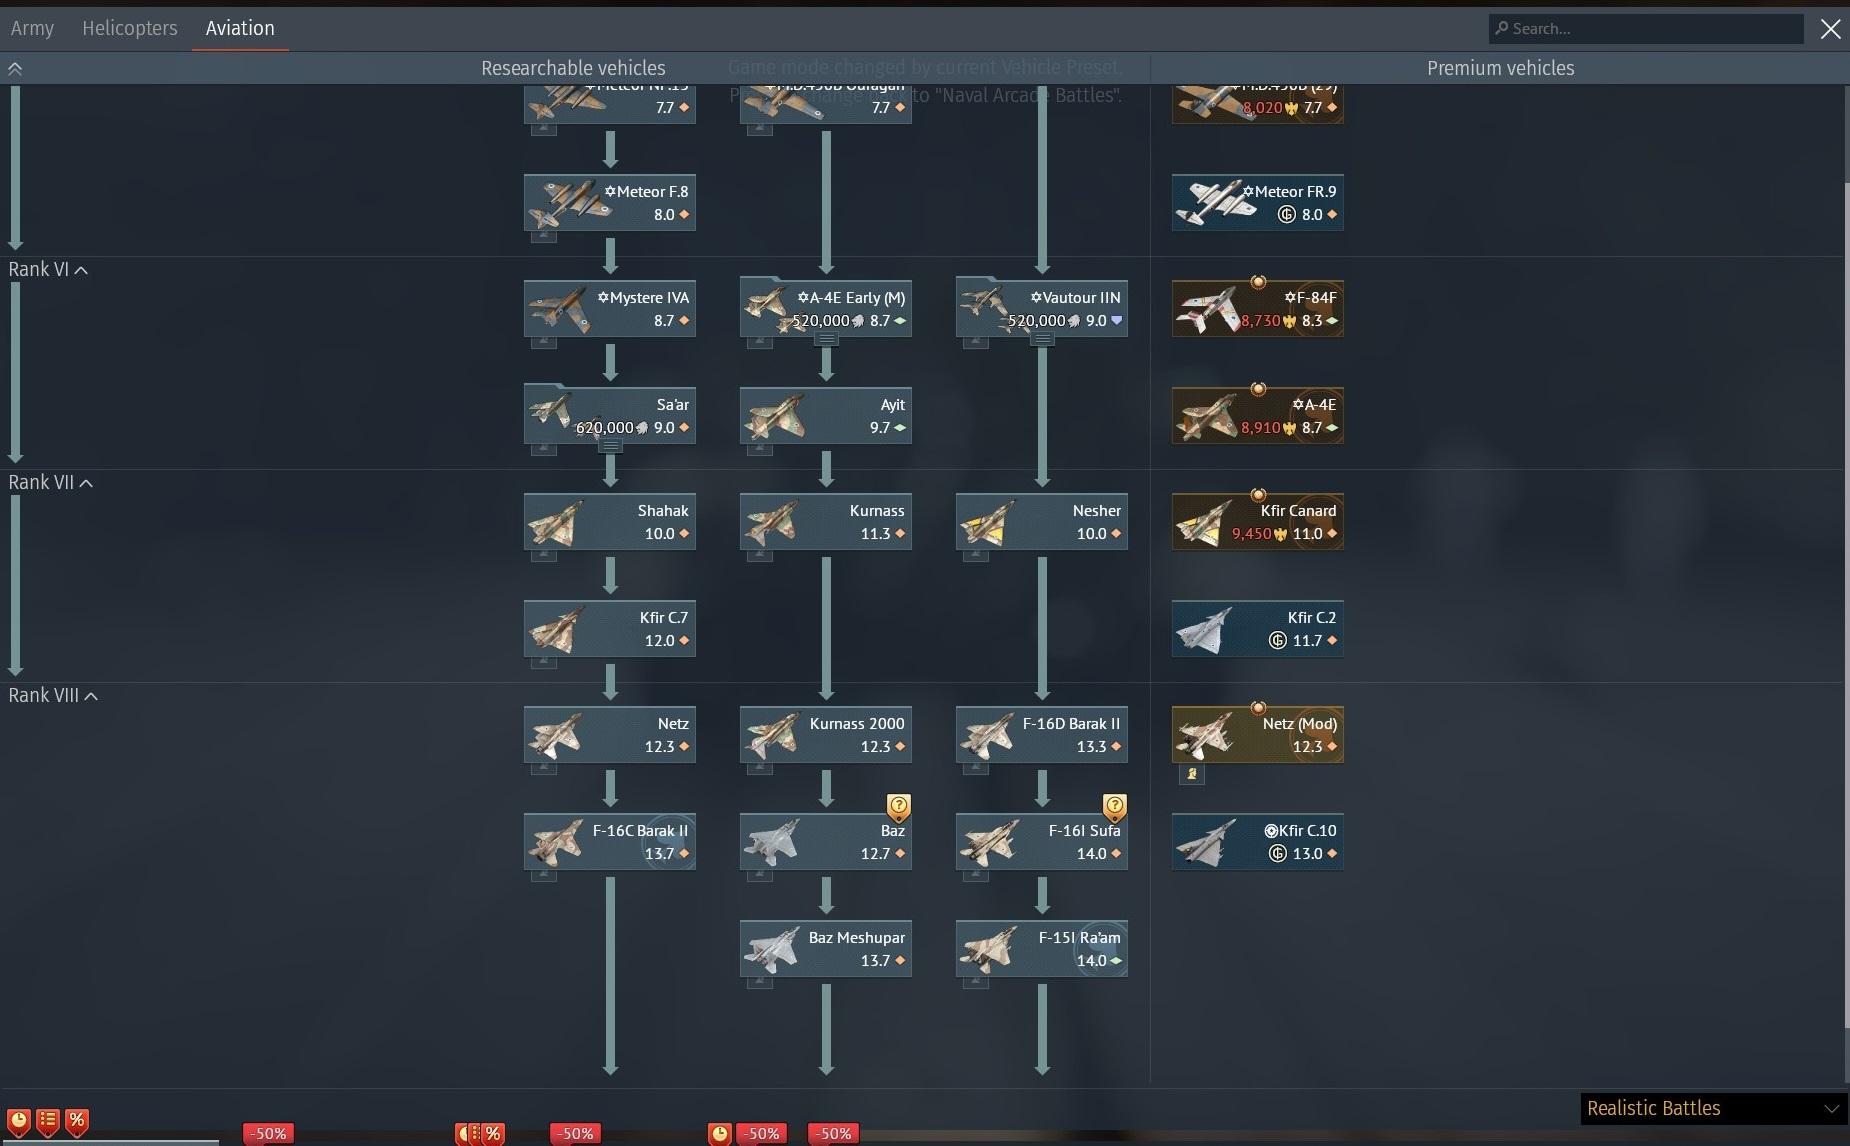Select the Netz 12.3 fighter

tap(610, 735)
